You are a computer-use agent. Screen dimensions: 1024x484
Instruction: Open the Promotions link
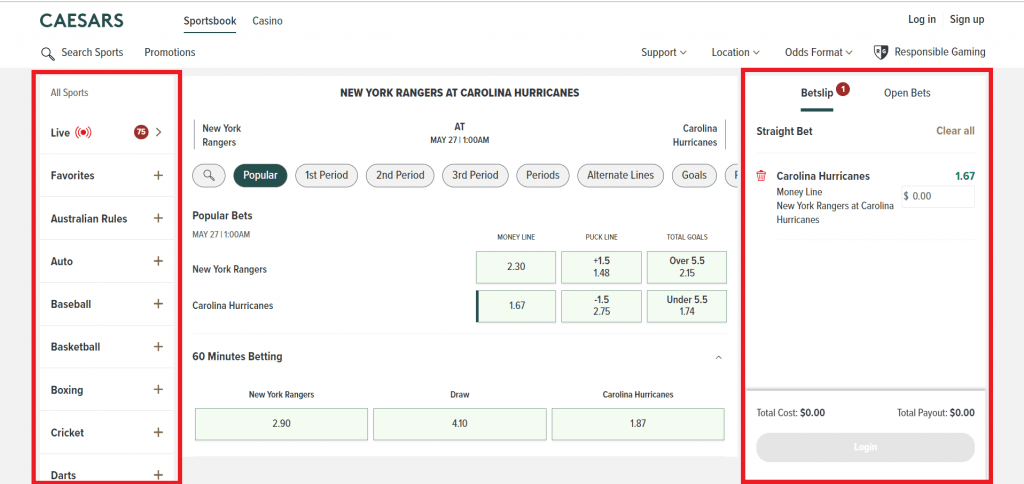(170, 52)
